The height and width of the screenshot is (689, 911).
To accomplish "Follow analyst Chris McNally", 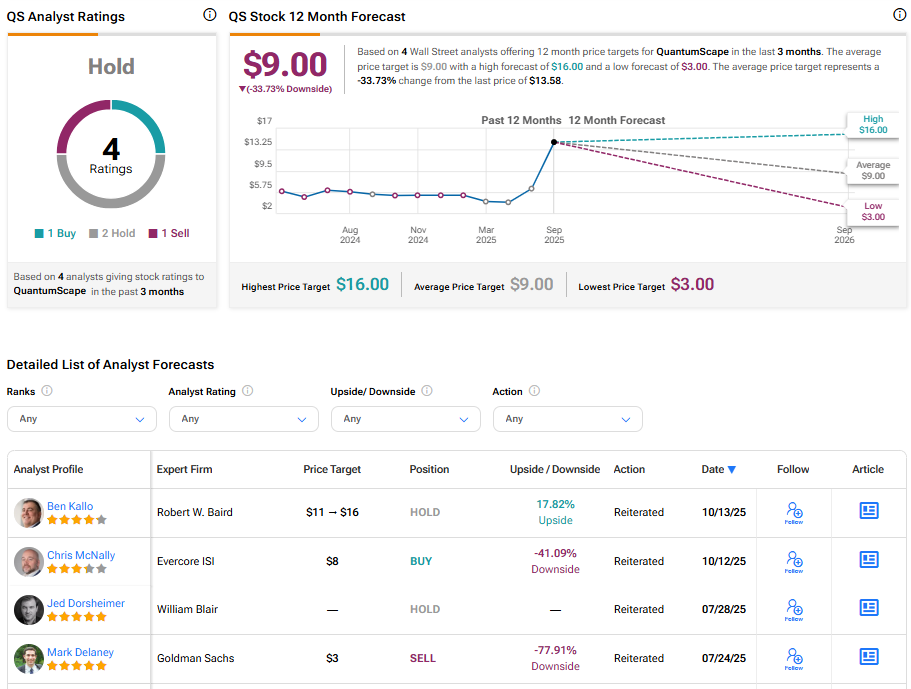I will 794,561.
